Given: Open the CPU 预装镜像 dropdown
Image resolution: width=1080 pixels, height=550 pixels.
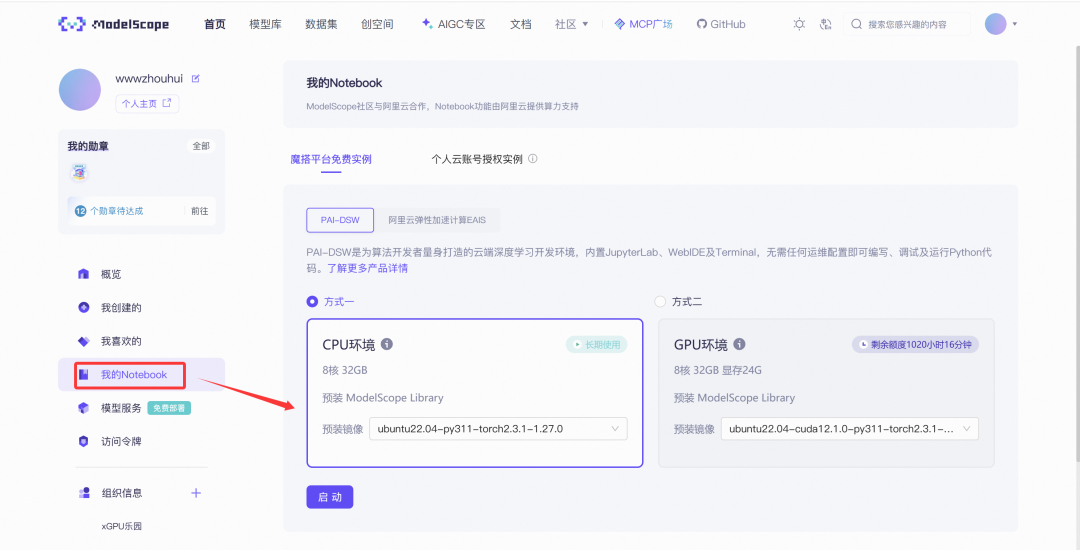Looking at the screenshot, I should [498, 428].
